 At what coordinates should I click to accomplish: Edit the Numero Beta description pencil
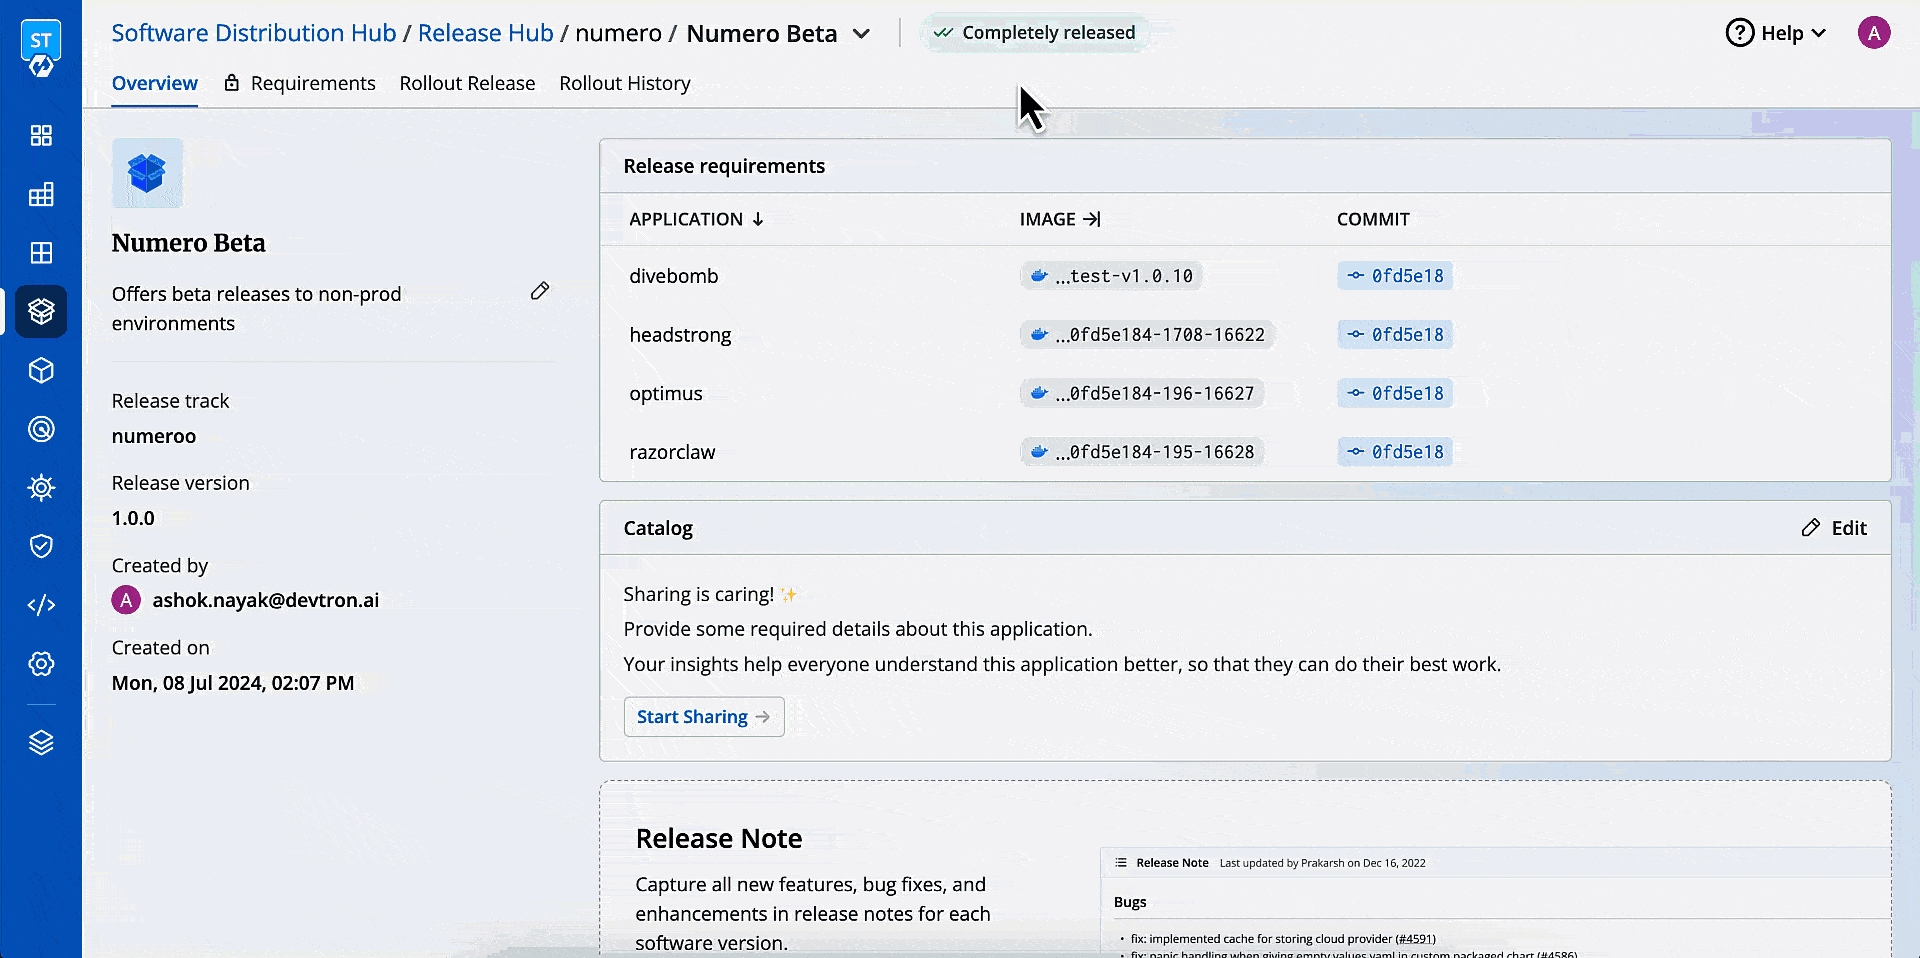(540, 291)
